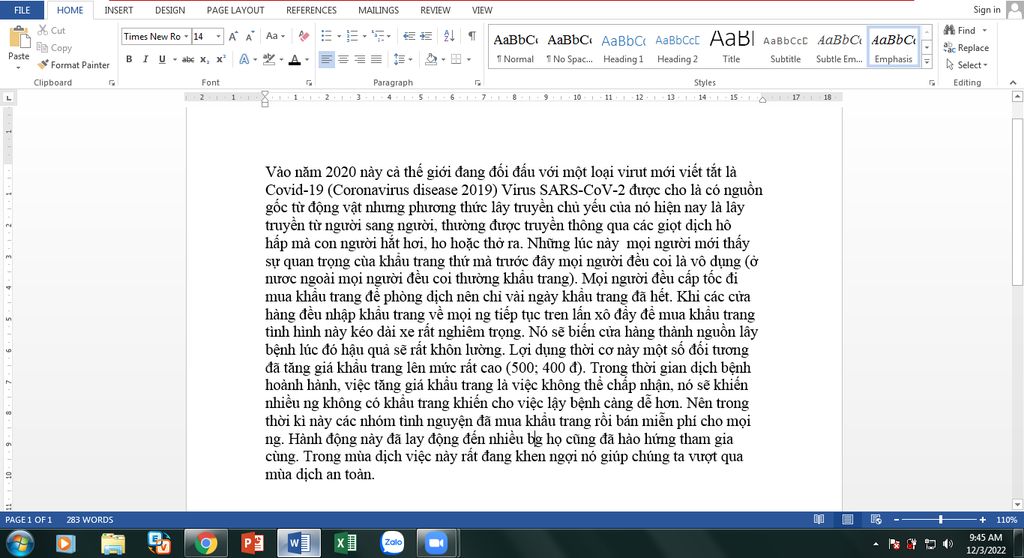This screenshot has height=558, width=1024.
Task: Toggle Italic formatting
Action: click(145, 59)
